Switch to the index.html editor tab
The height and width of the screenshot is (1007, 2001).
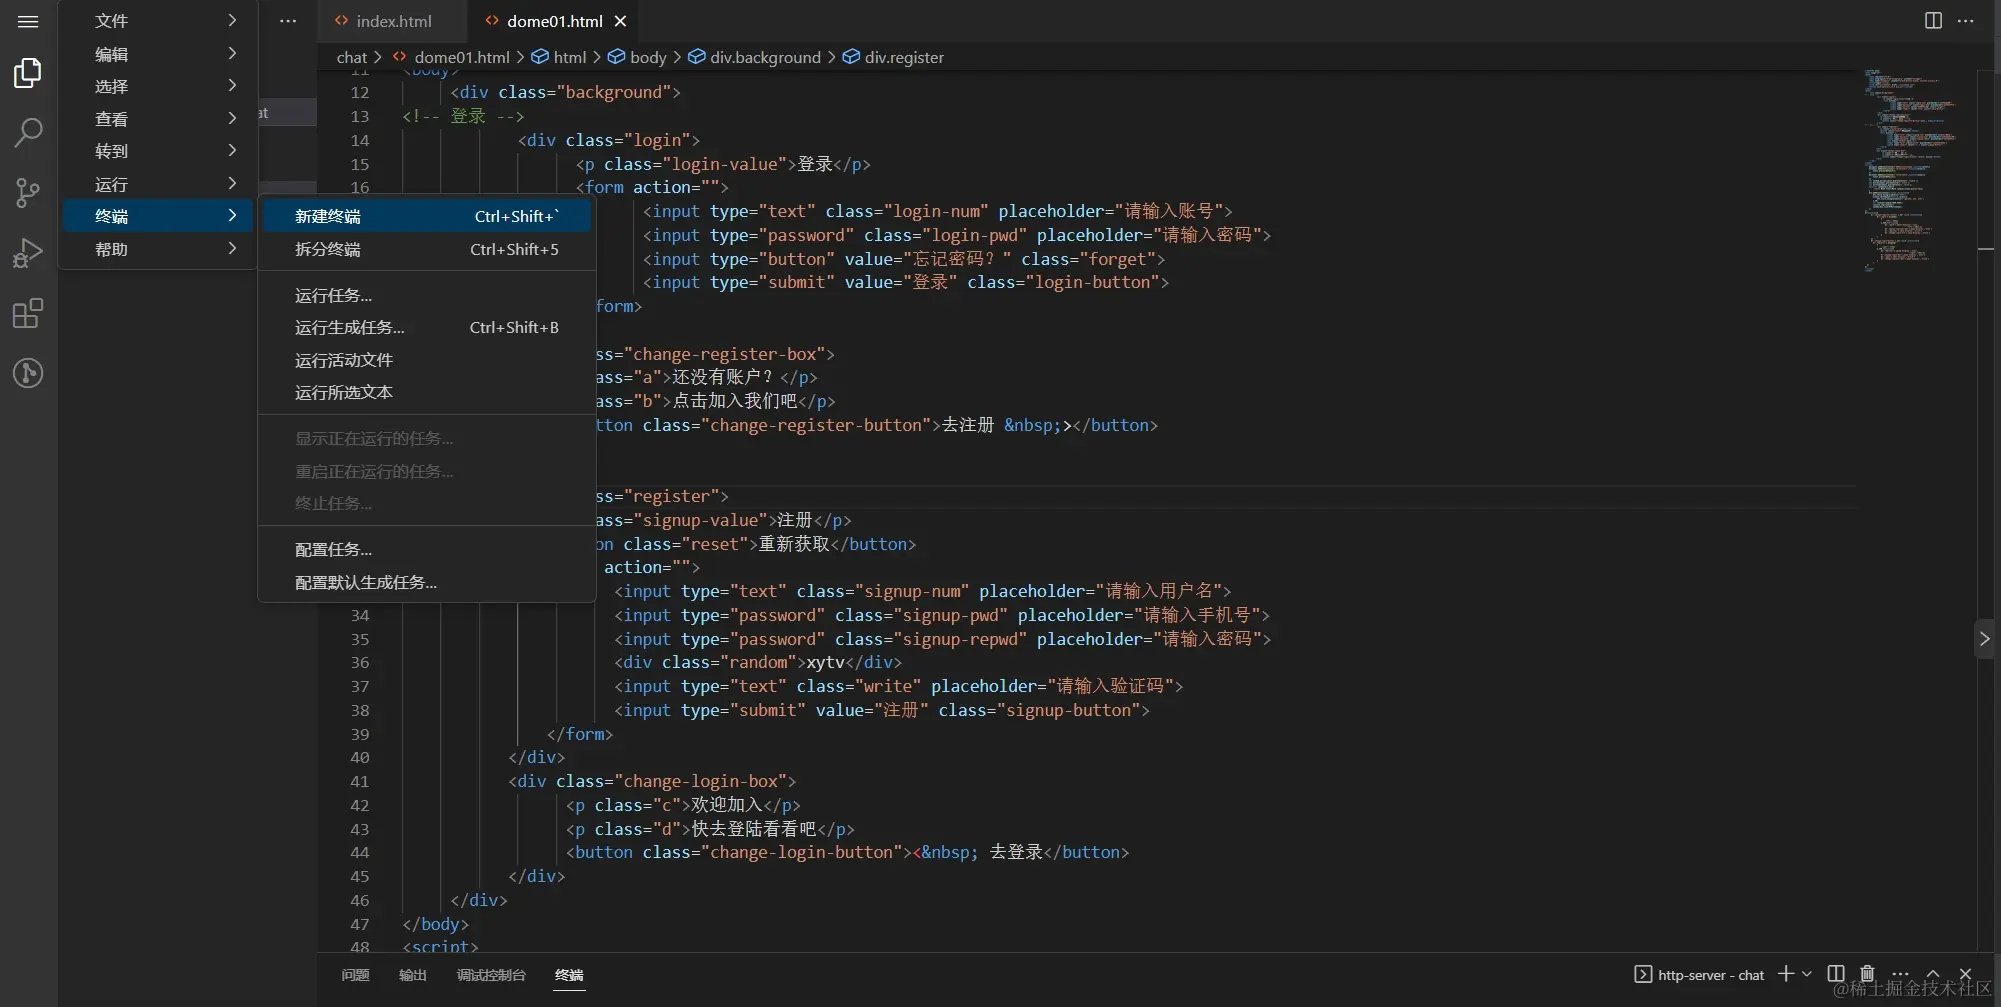[392, 21]
